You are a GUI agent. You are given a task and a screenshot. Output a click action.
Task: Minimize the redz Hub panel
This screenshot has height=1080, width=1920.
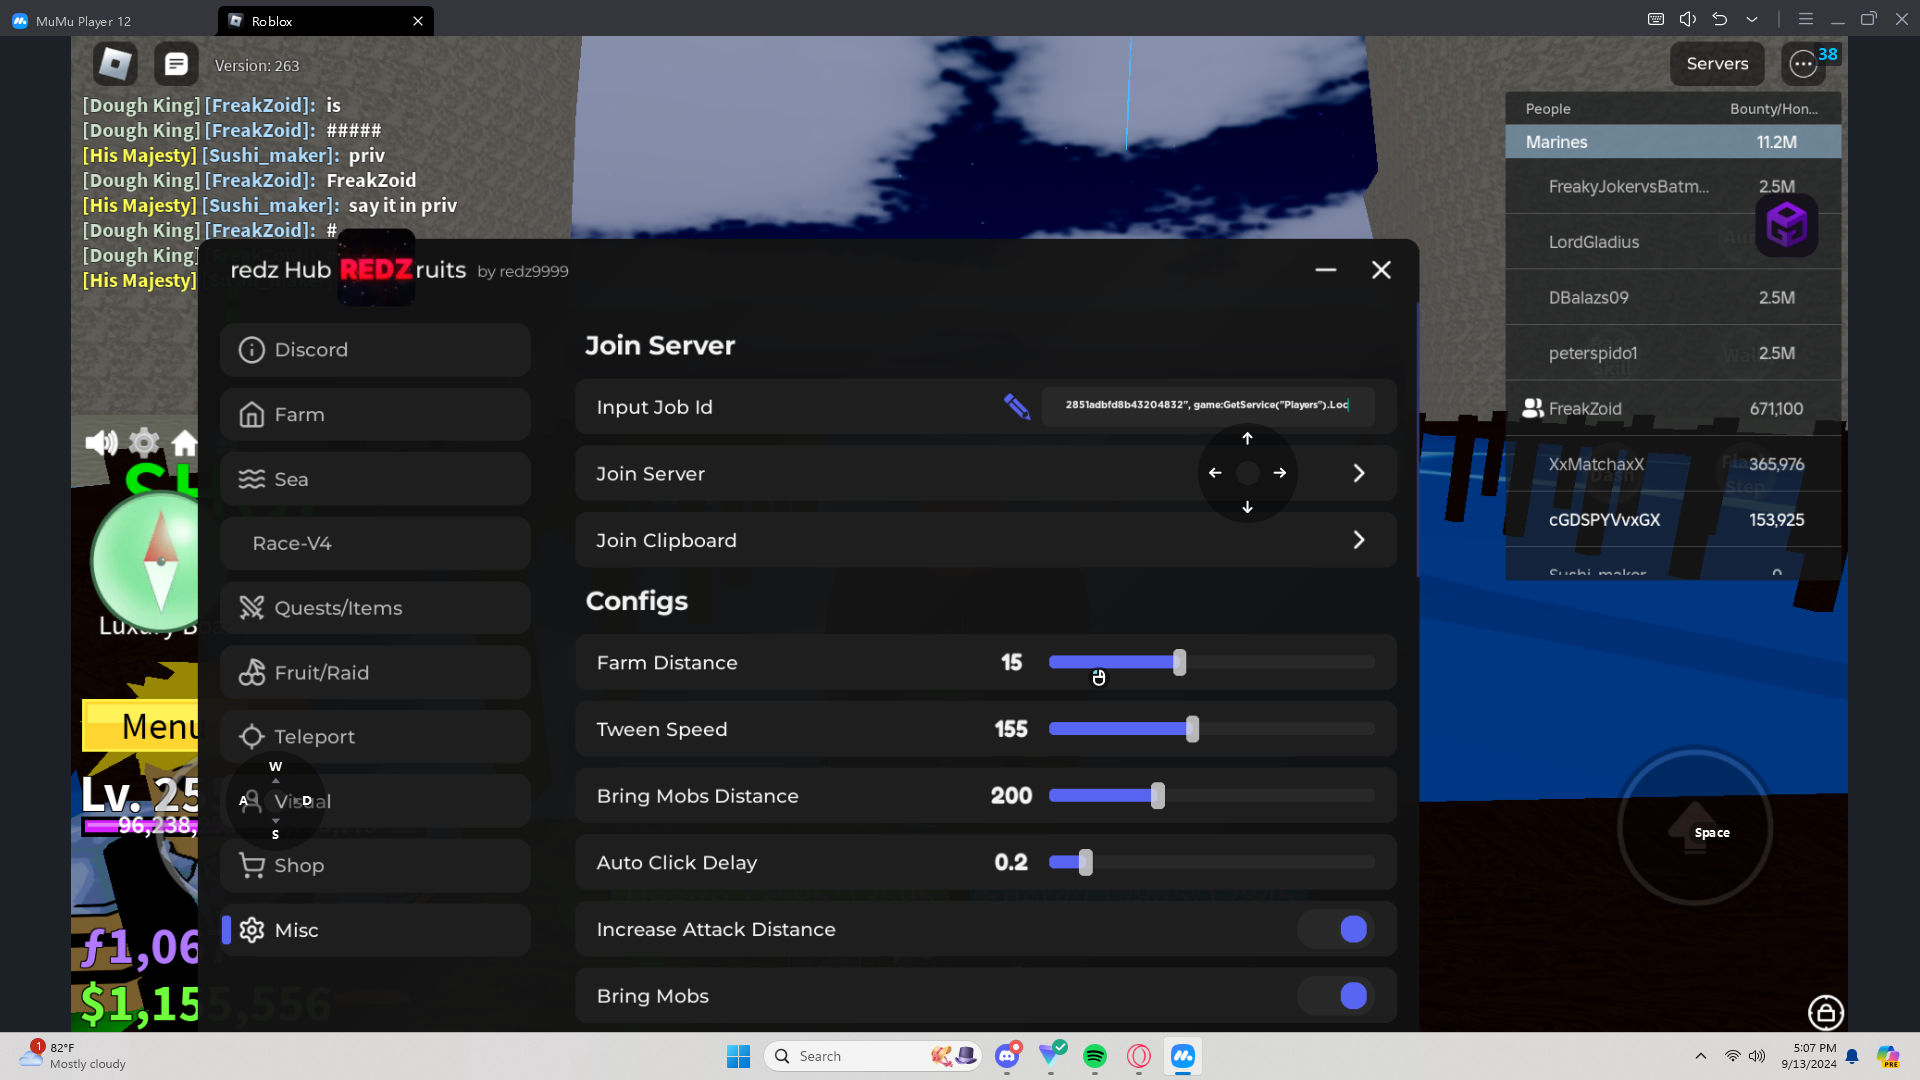(x=1326, y=270)
